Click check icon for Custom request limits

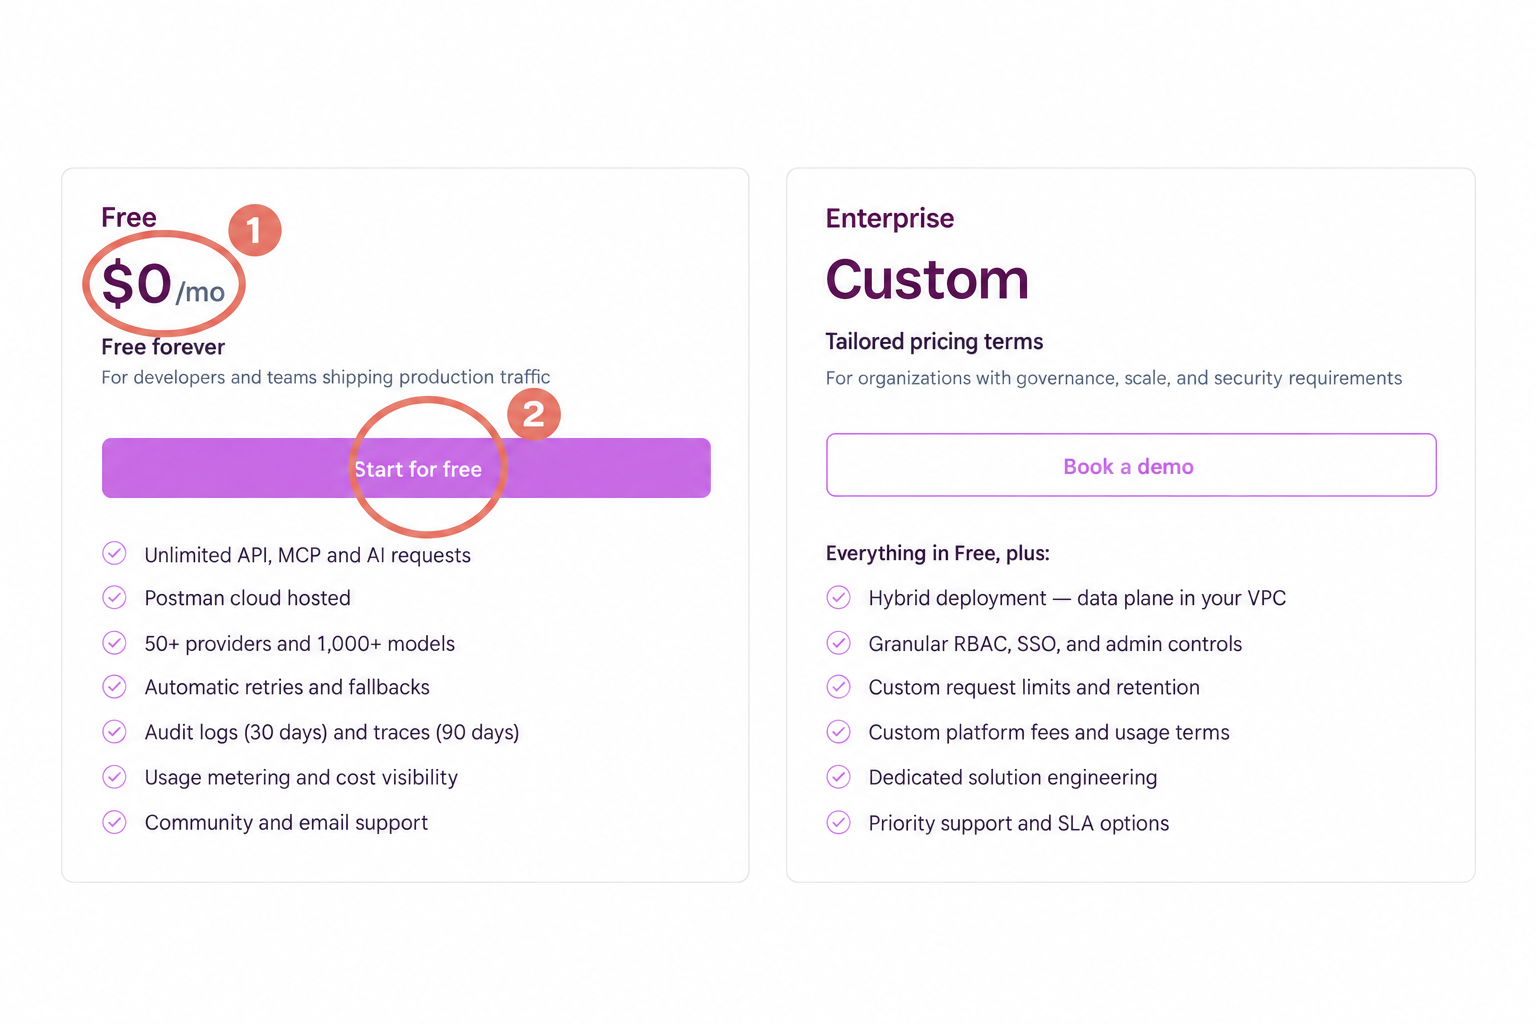pyautogui.click(x=839, y=686)
